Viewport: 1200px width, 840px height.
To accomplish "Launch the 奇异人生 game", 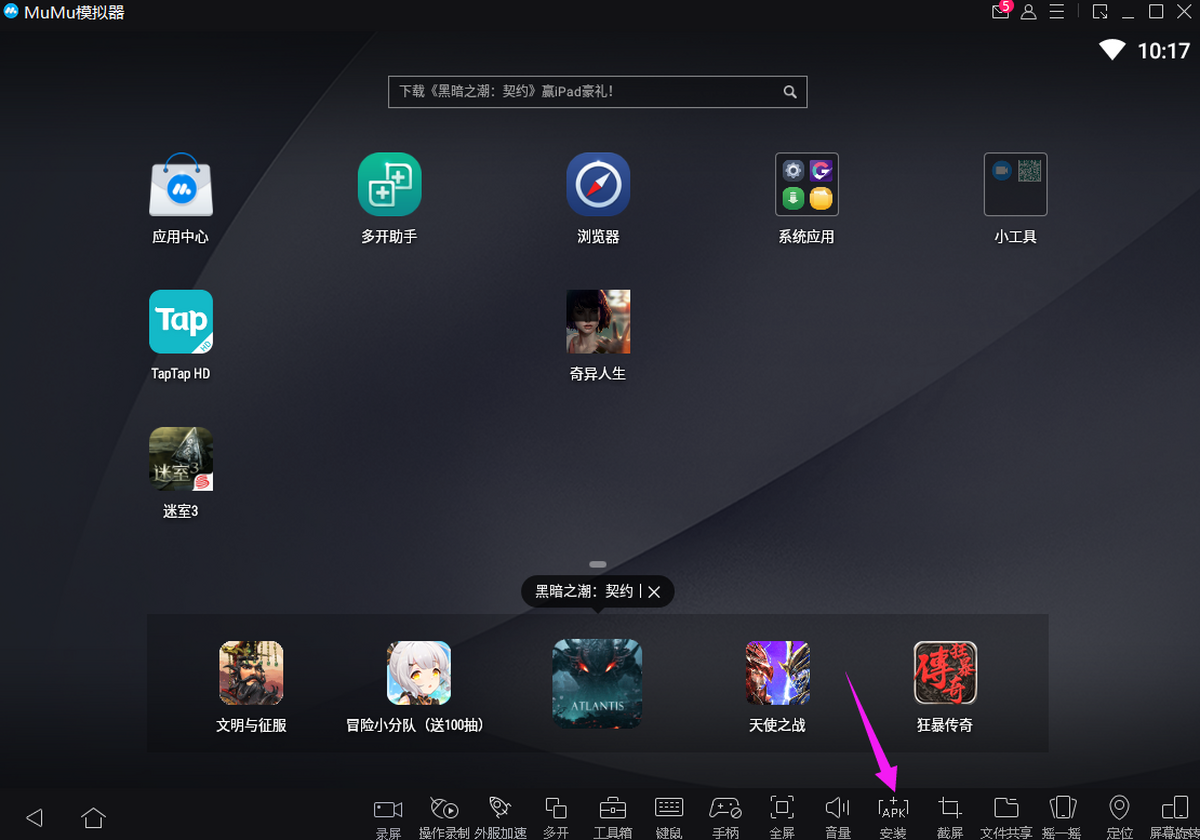I will tap(598, 322).
